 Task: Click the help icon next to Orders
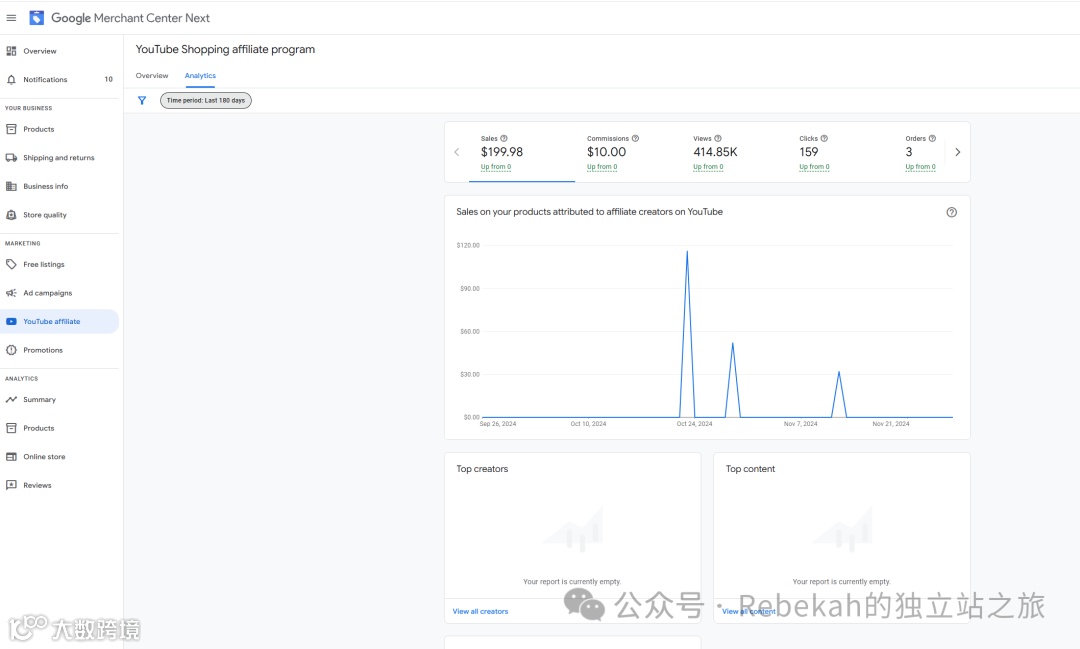click(x=932, y=138)
